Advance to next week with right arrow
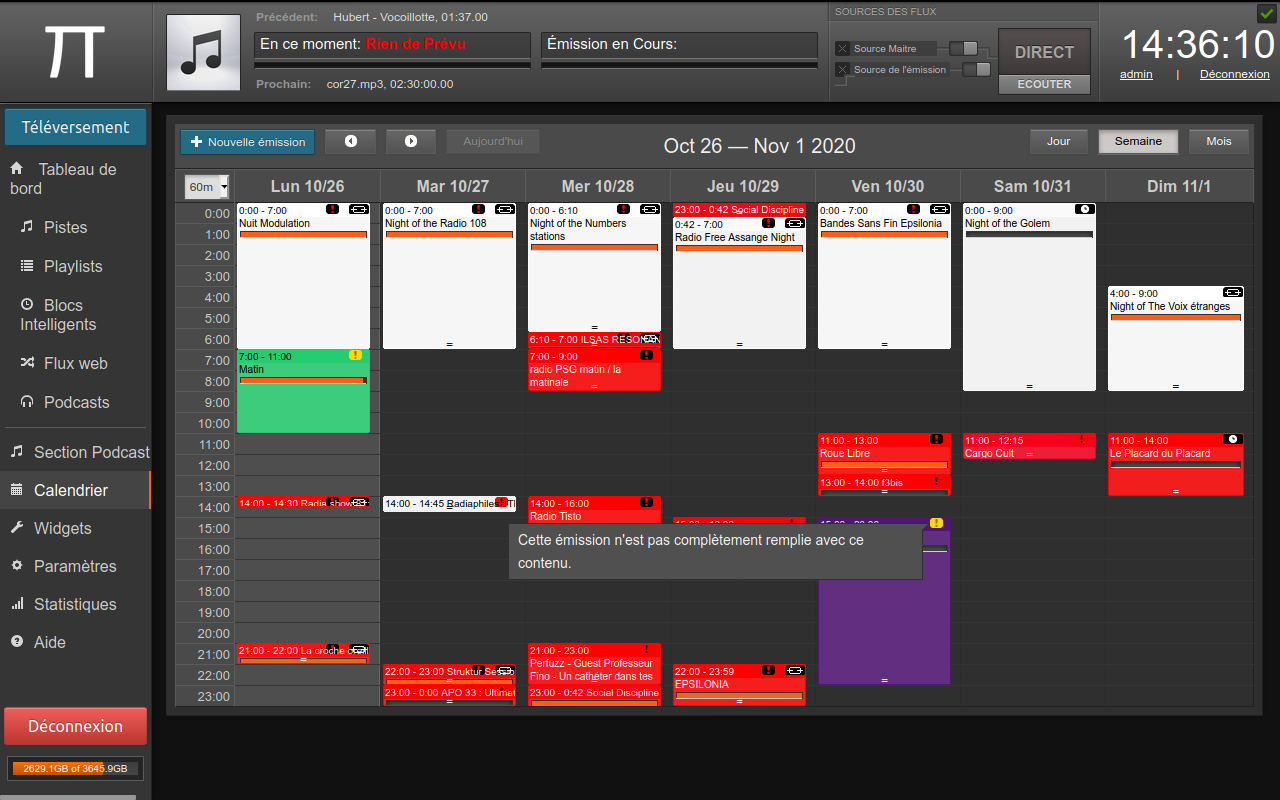Screen dimensions: 1280x800 click(x=411, y=141)
